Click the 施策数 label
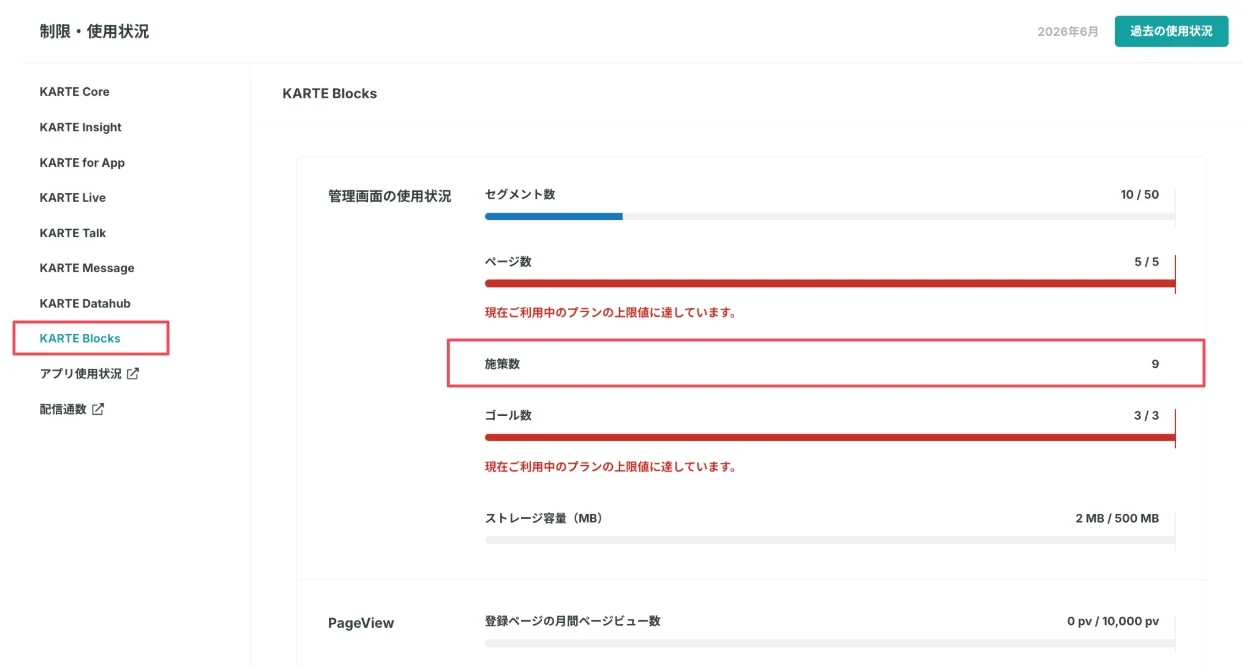 [x=502, y=364]
